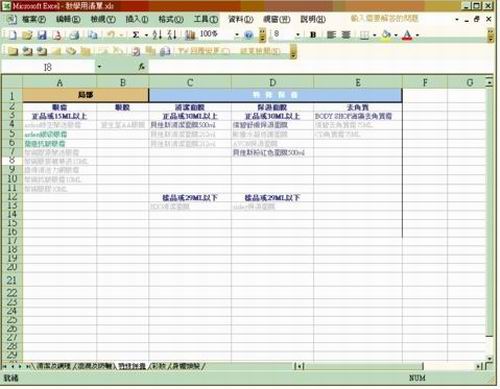Open the fill color palette dropdown arrow
500x389 pixels.
pyautogui.click(x=396, y=35)
